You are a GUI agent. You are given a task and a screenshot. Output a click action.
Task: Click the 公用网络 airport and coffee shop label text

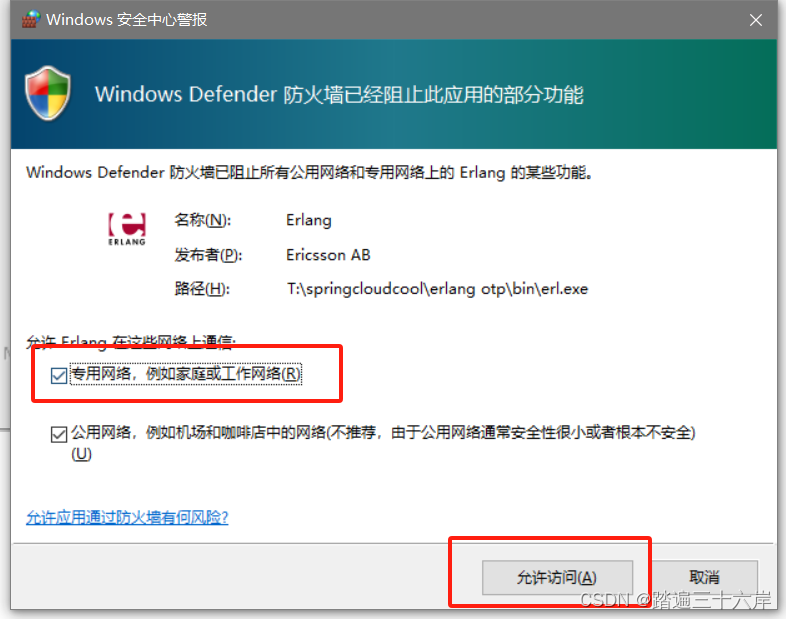click(x=383, y=432)
